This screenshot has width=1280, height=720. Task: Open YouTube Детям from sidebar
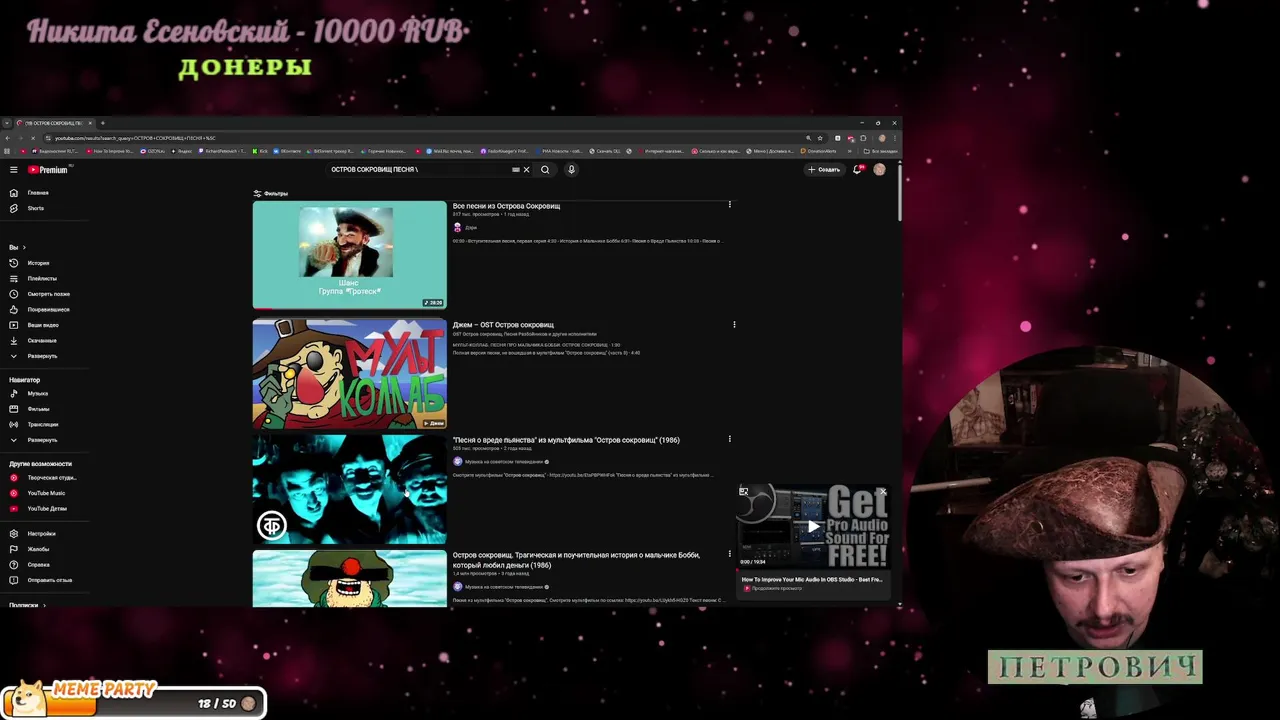47,508
